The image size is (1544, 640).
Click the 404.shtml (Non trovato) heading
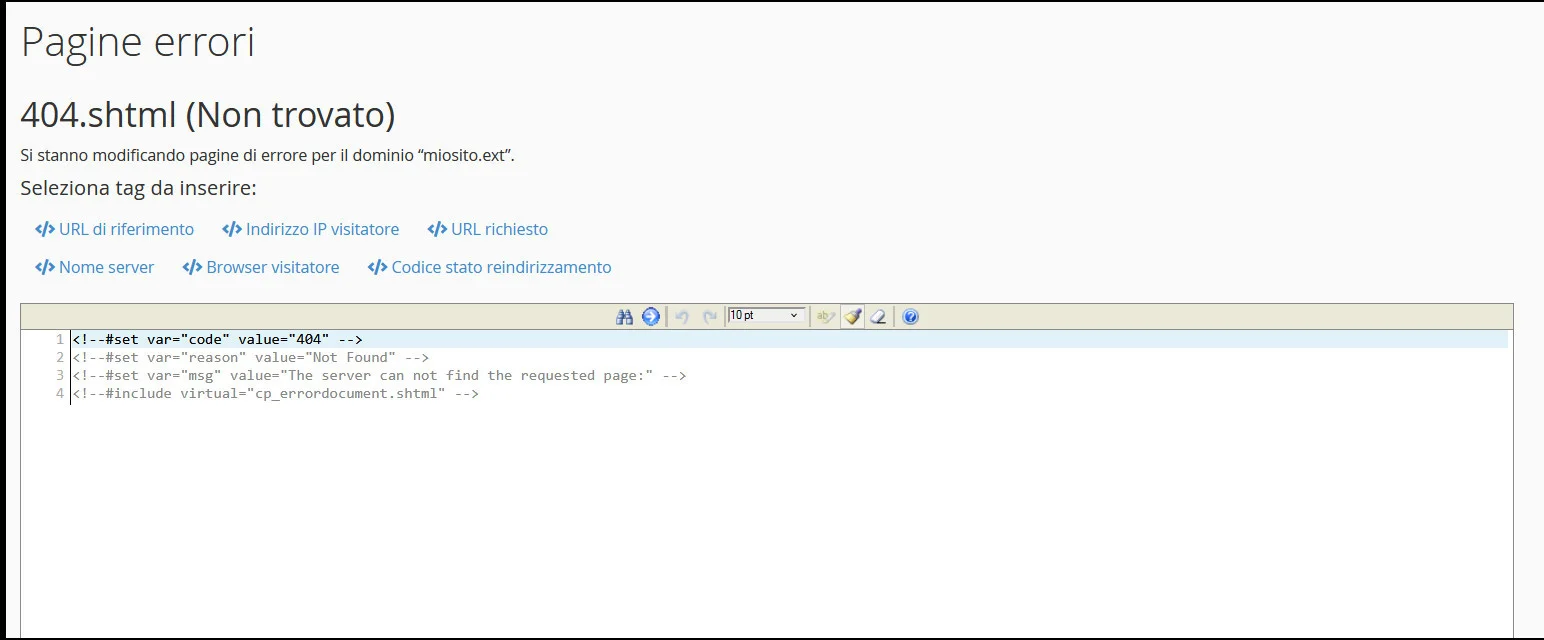(208, 114)
